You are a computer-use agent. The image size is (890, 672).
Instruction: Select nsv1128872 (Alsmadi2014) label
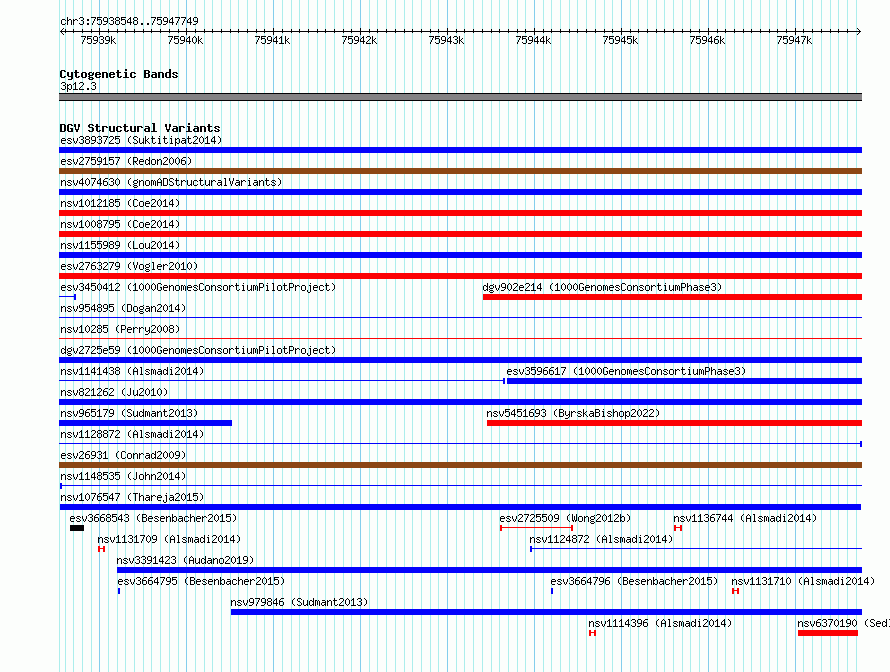click(x=132, y=434)
